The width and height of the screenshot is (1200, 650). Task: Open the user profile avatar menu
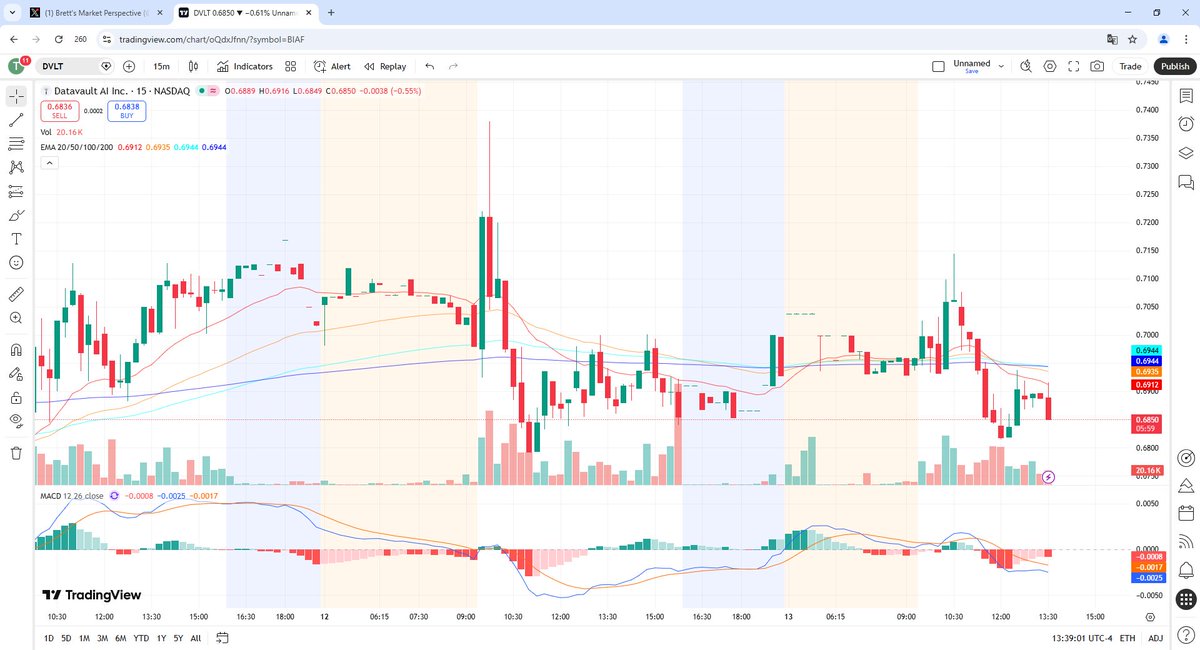click(x=17, y=66)
